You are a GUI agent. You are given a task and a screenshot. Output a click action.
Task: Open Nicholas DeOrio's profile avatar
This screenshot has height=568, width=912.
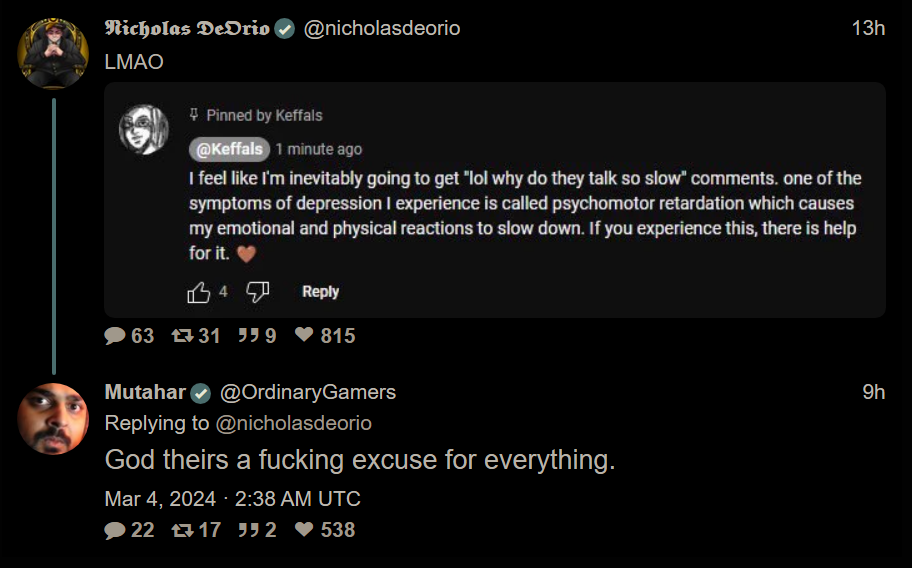coord(53,53)
